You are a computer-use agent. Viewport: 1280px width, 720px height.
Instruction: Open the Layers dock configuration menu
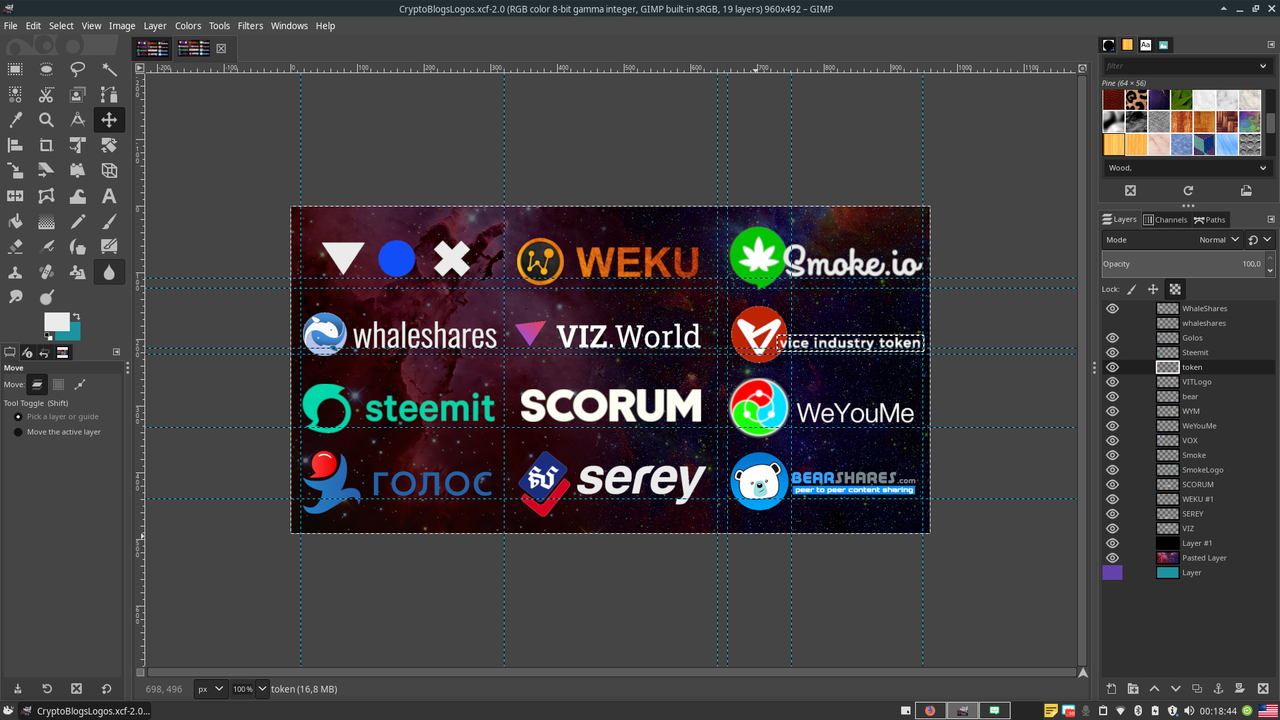1271,220
